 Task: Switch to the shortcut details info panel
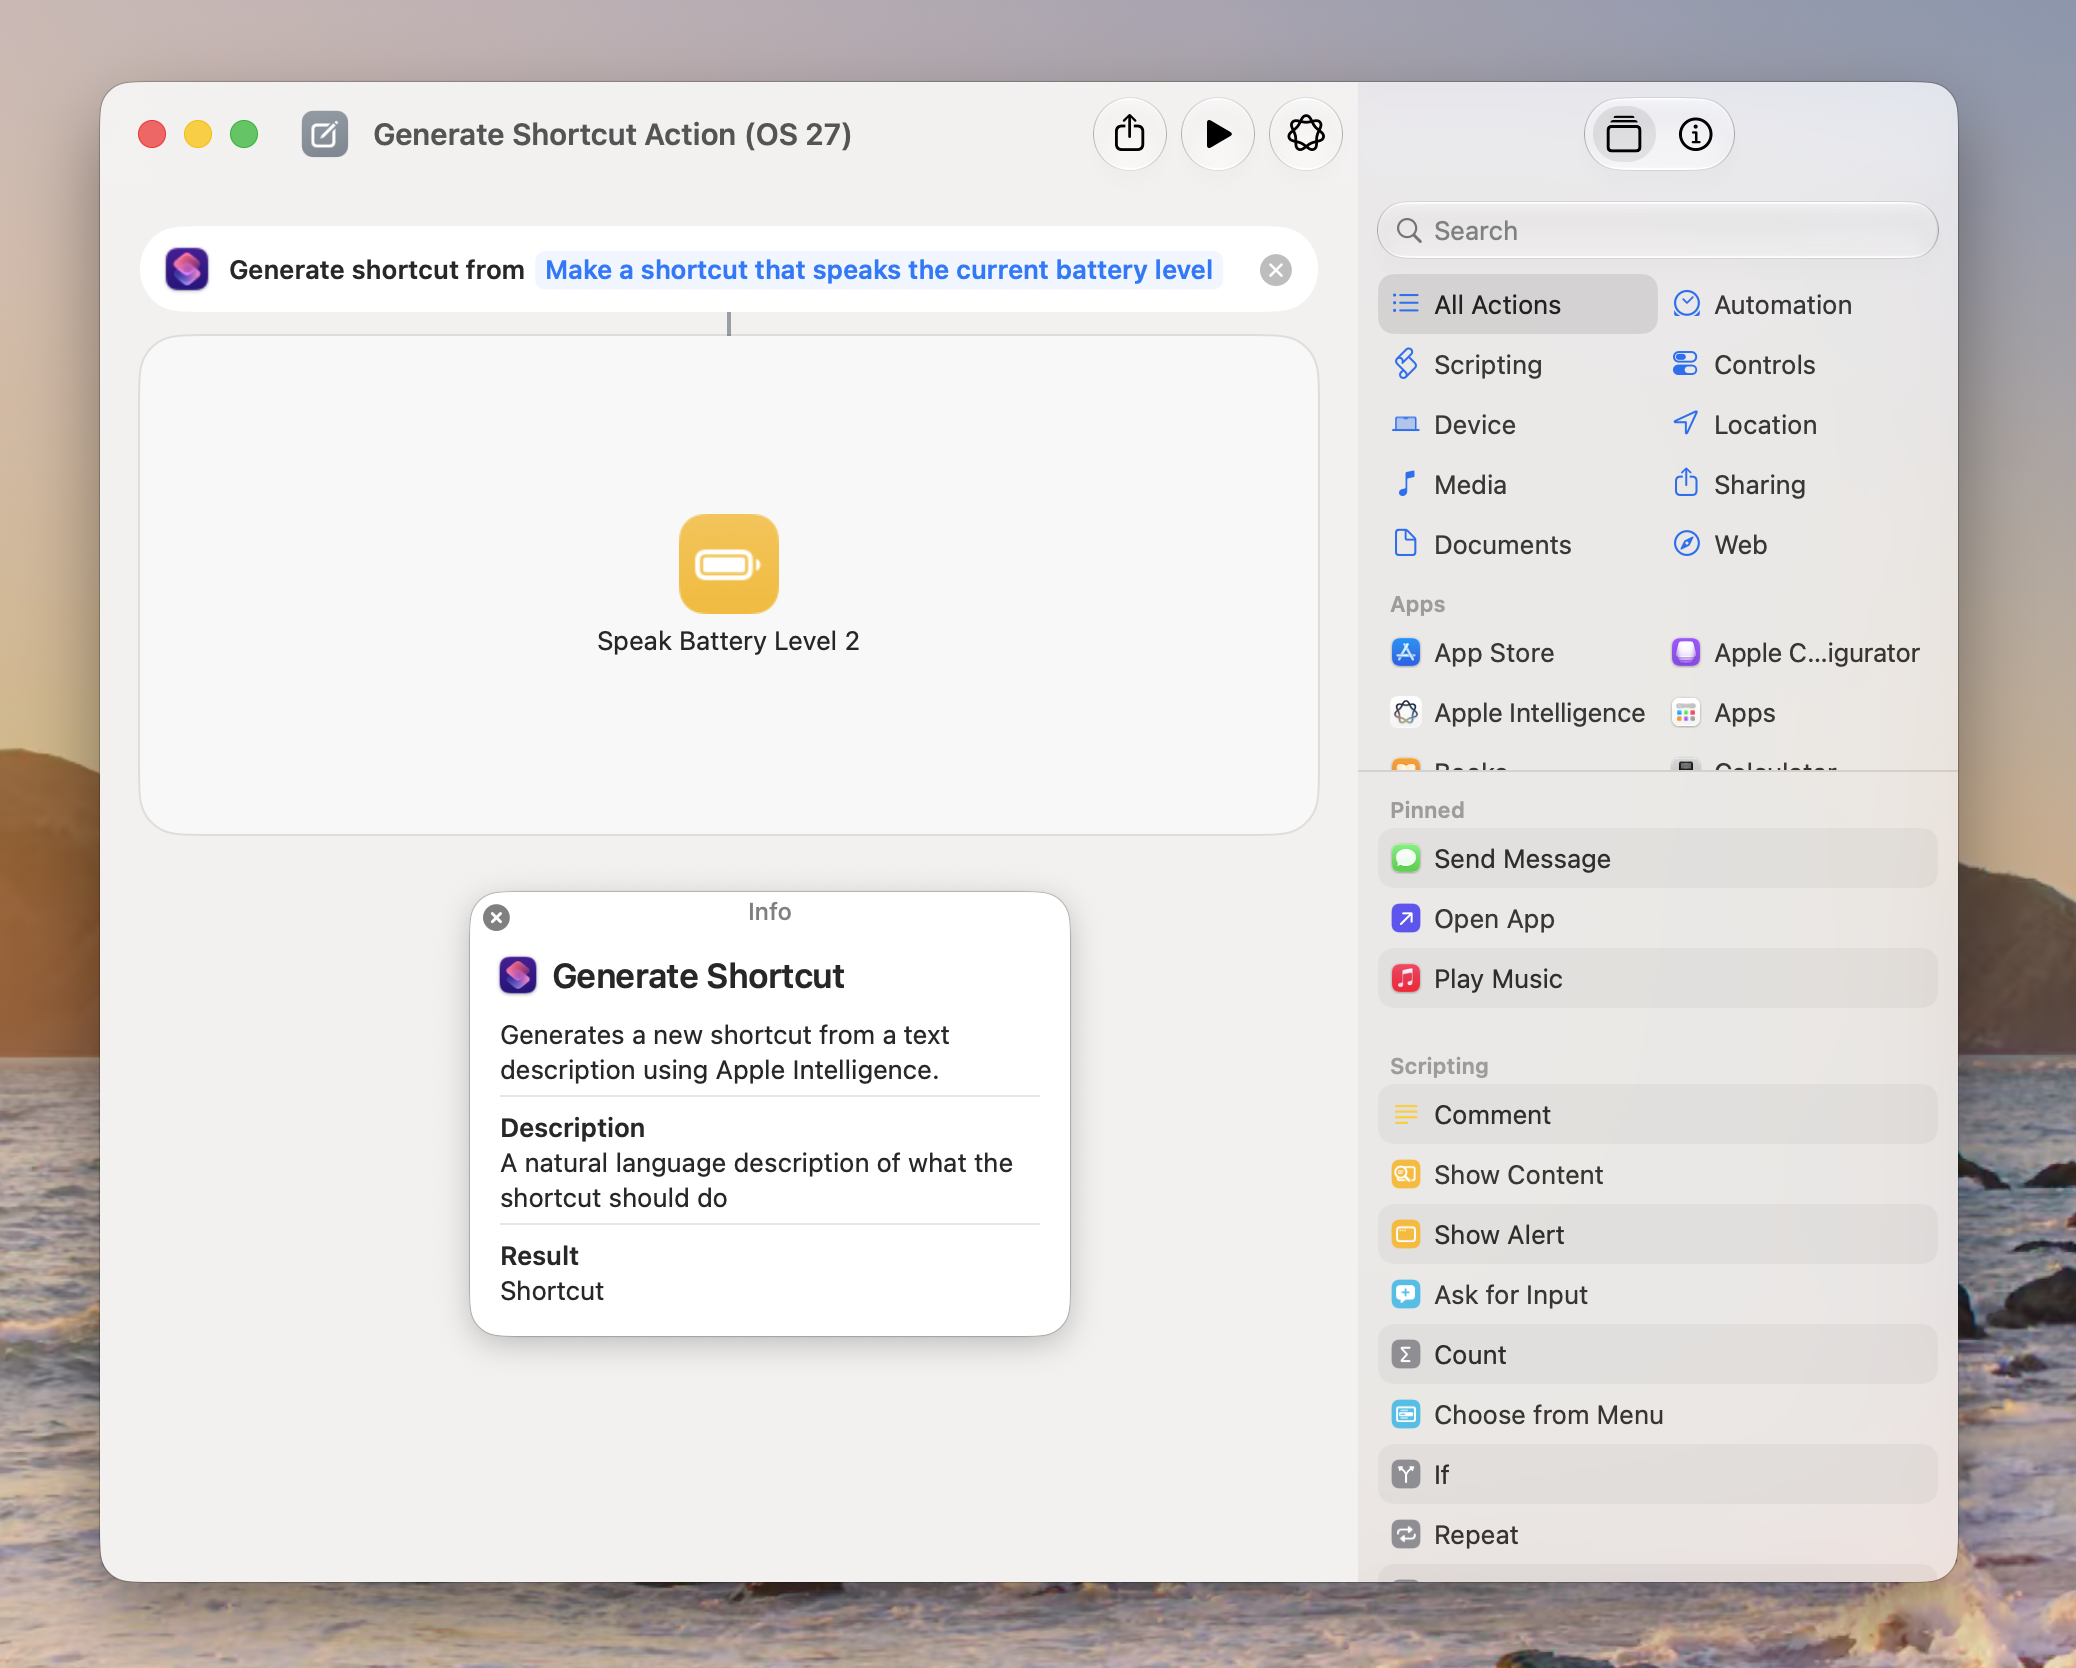click(1695, 134)
